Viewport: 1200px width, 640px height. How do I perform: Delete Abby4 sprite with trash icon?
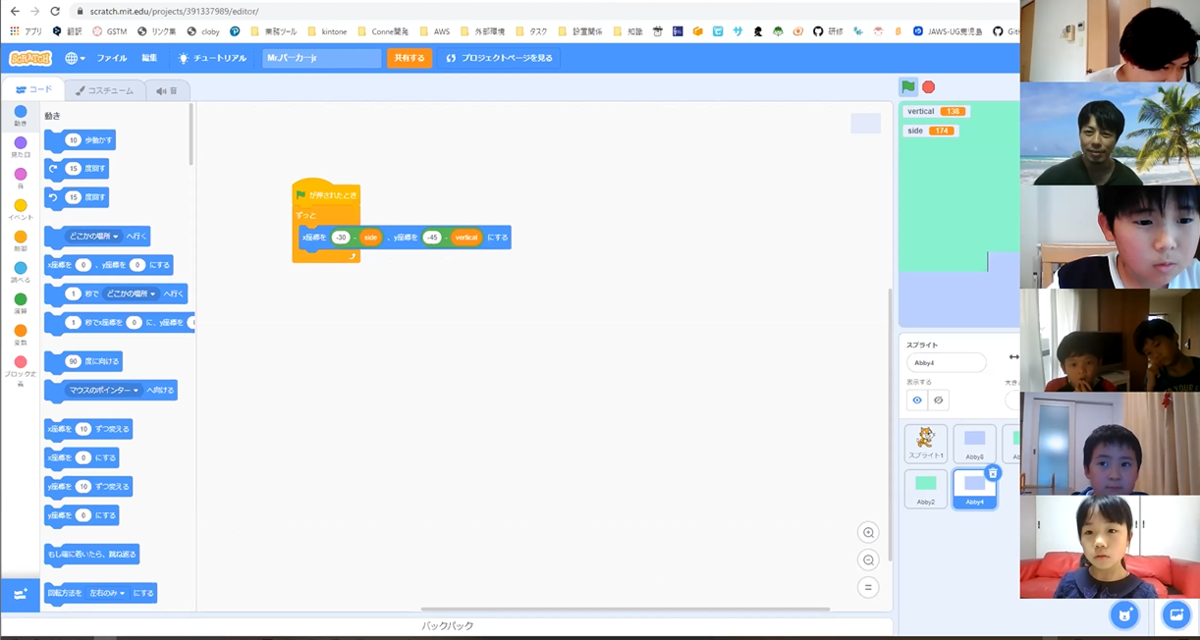(992, 473)
